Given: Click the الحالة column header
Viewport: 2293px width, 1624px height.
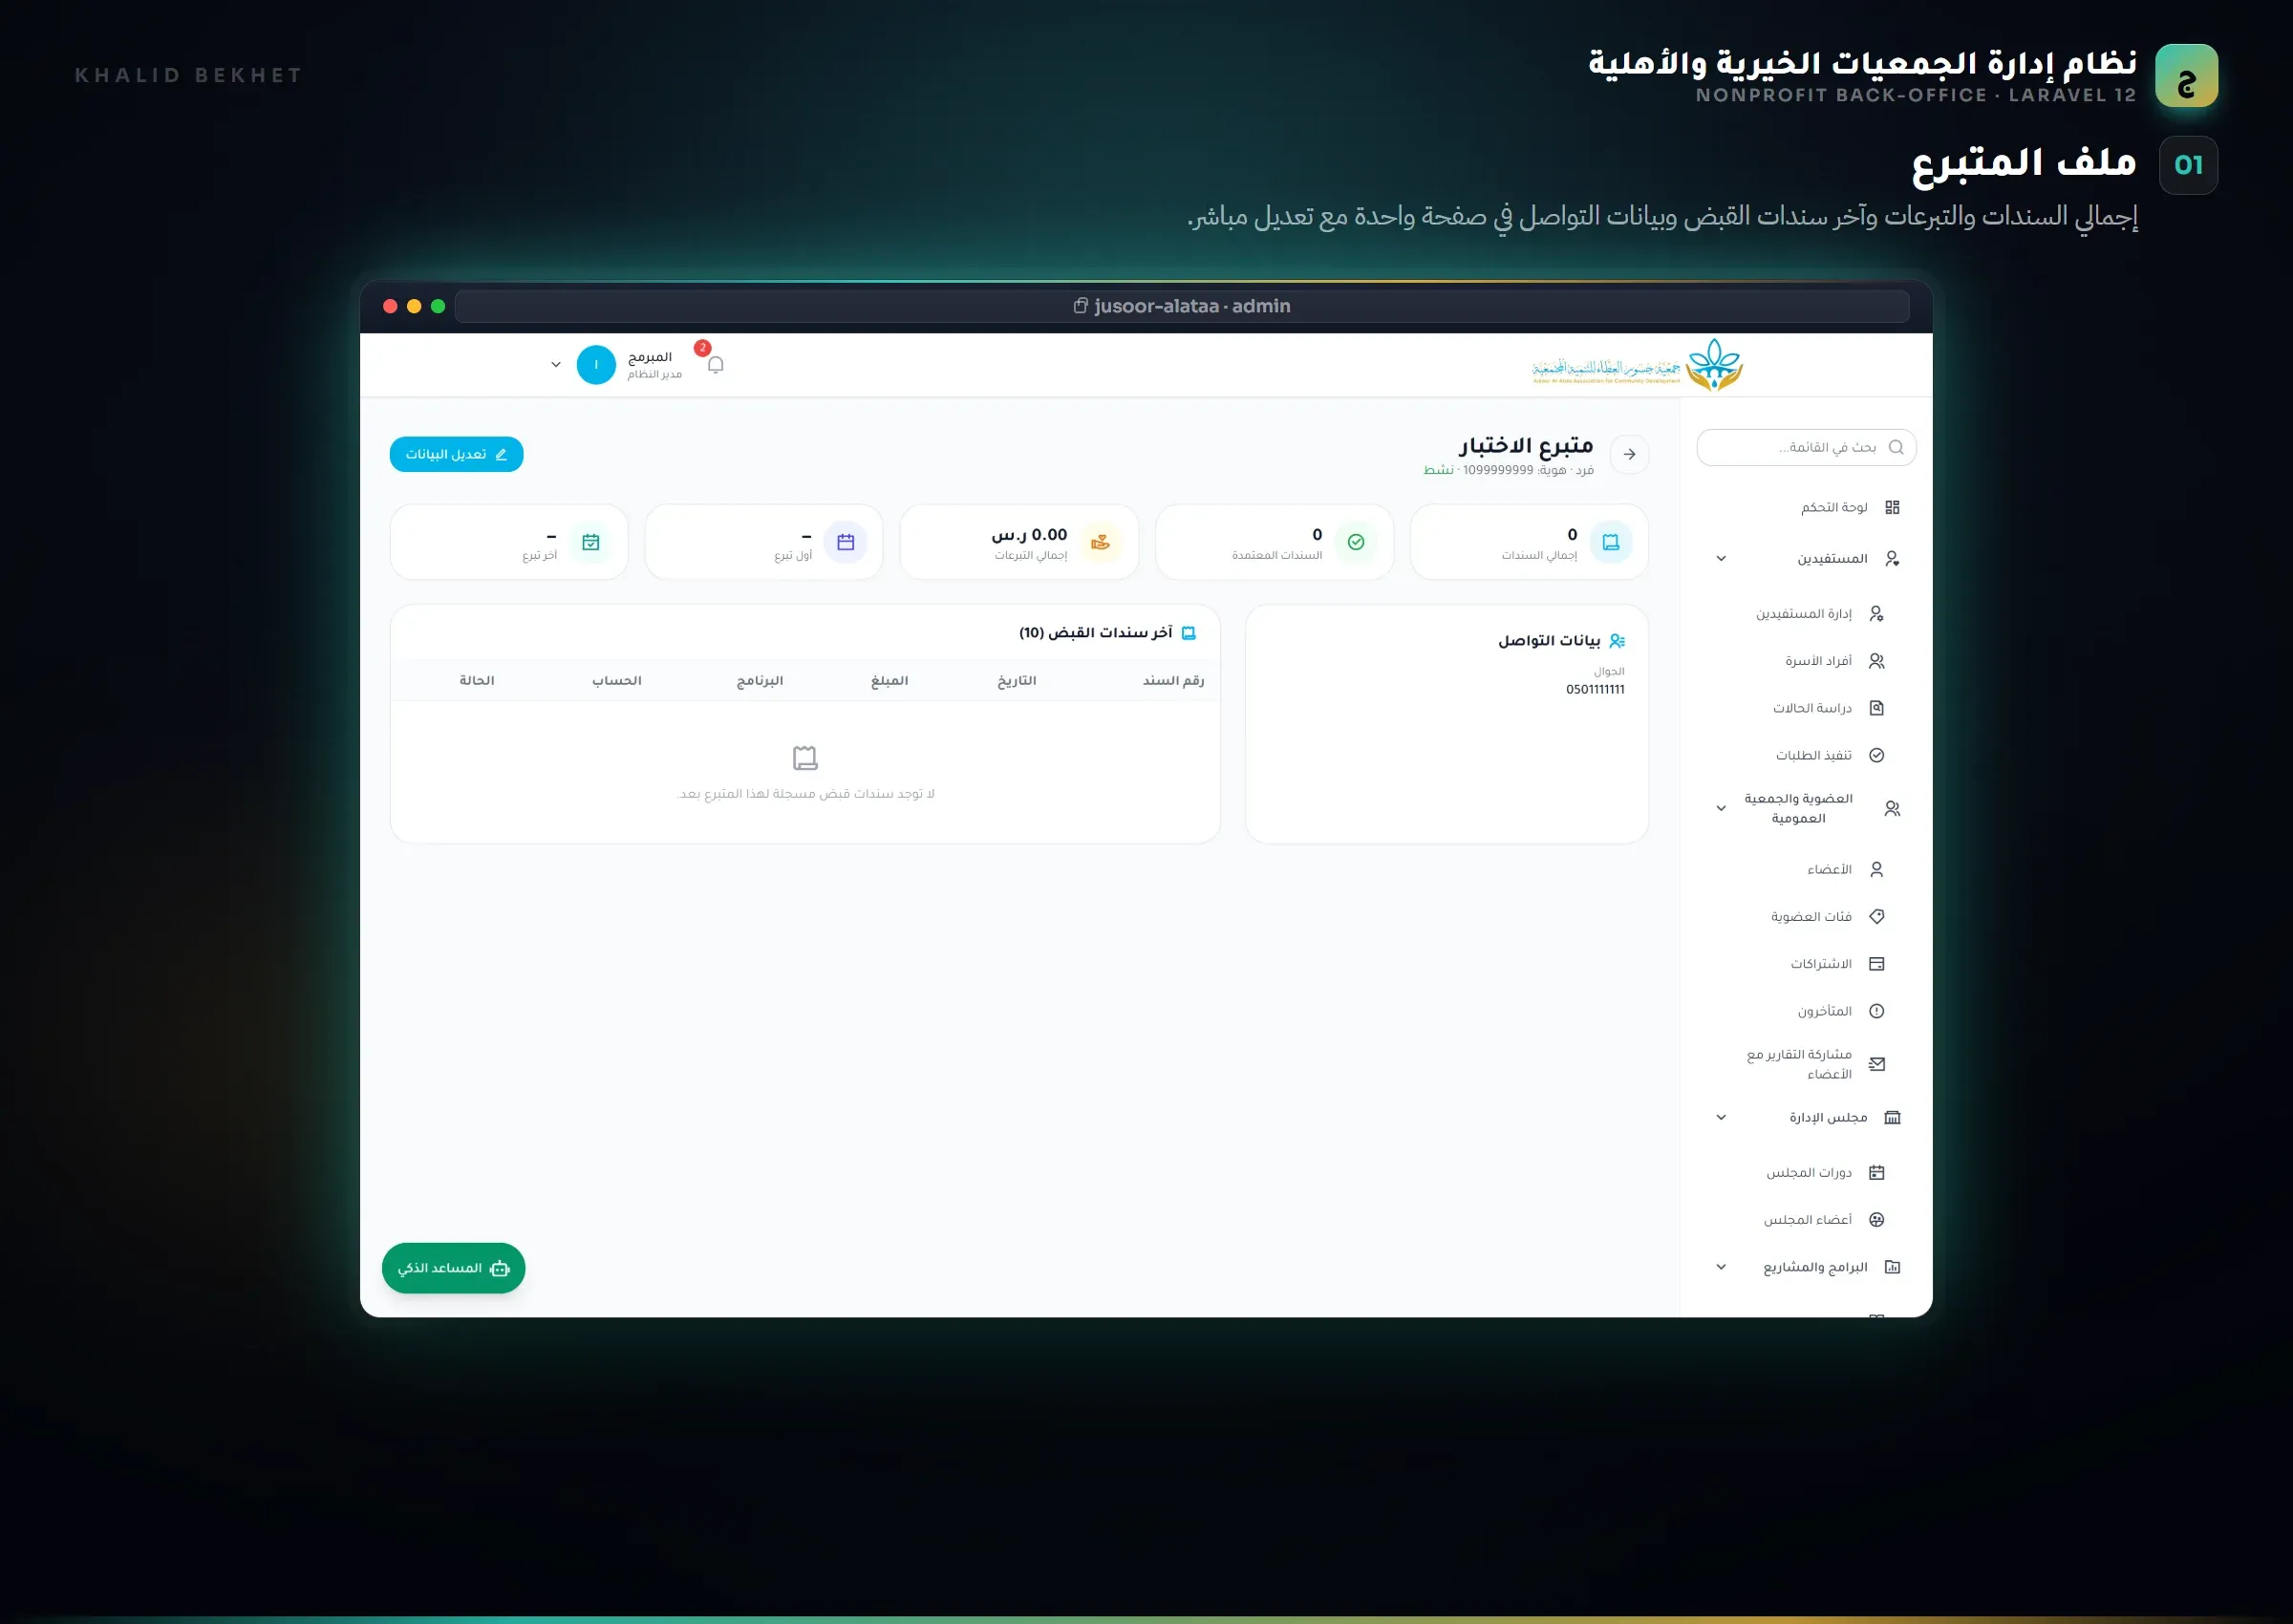Looking at the screenshot, I should pyautogui.click(x=477, y=681).
